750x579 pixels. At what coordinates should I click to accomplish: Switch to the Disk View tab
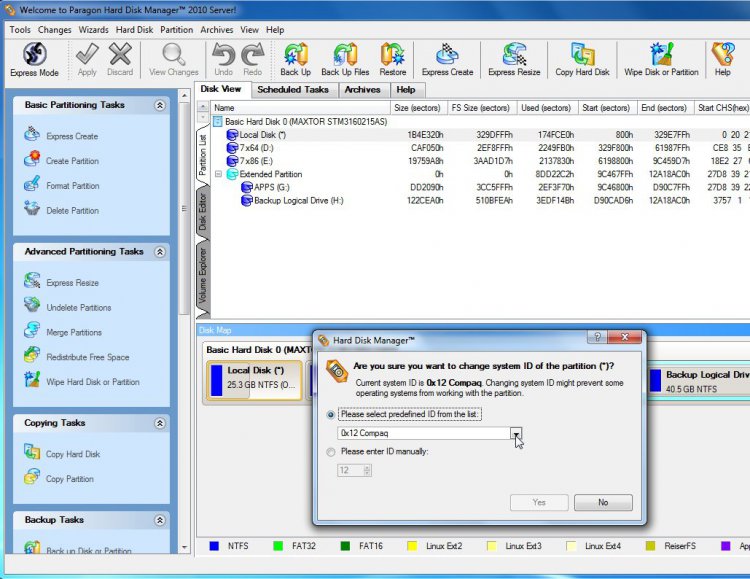coord(221,89)
